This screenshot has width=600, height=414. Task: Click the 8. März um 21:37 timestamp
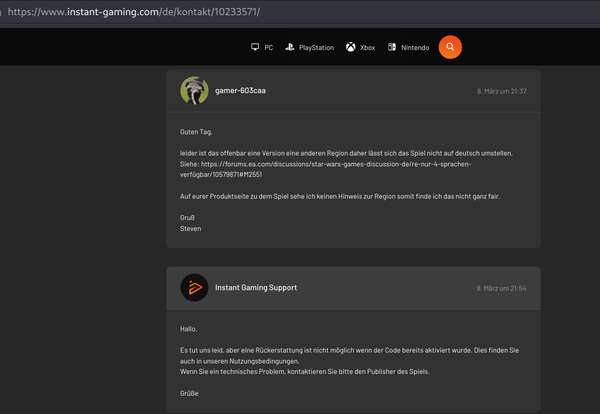502,91
